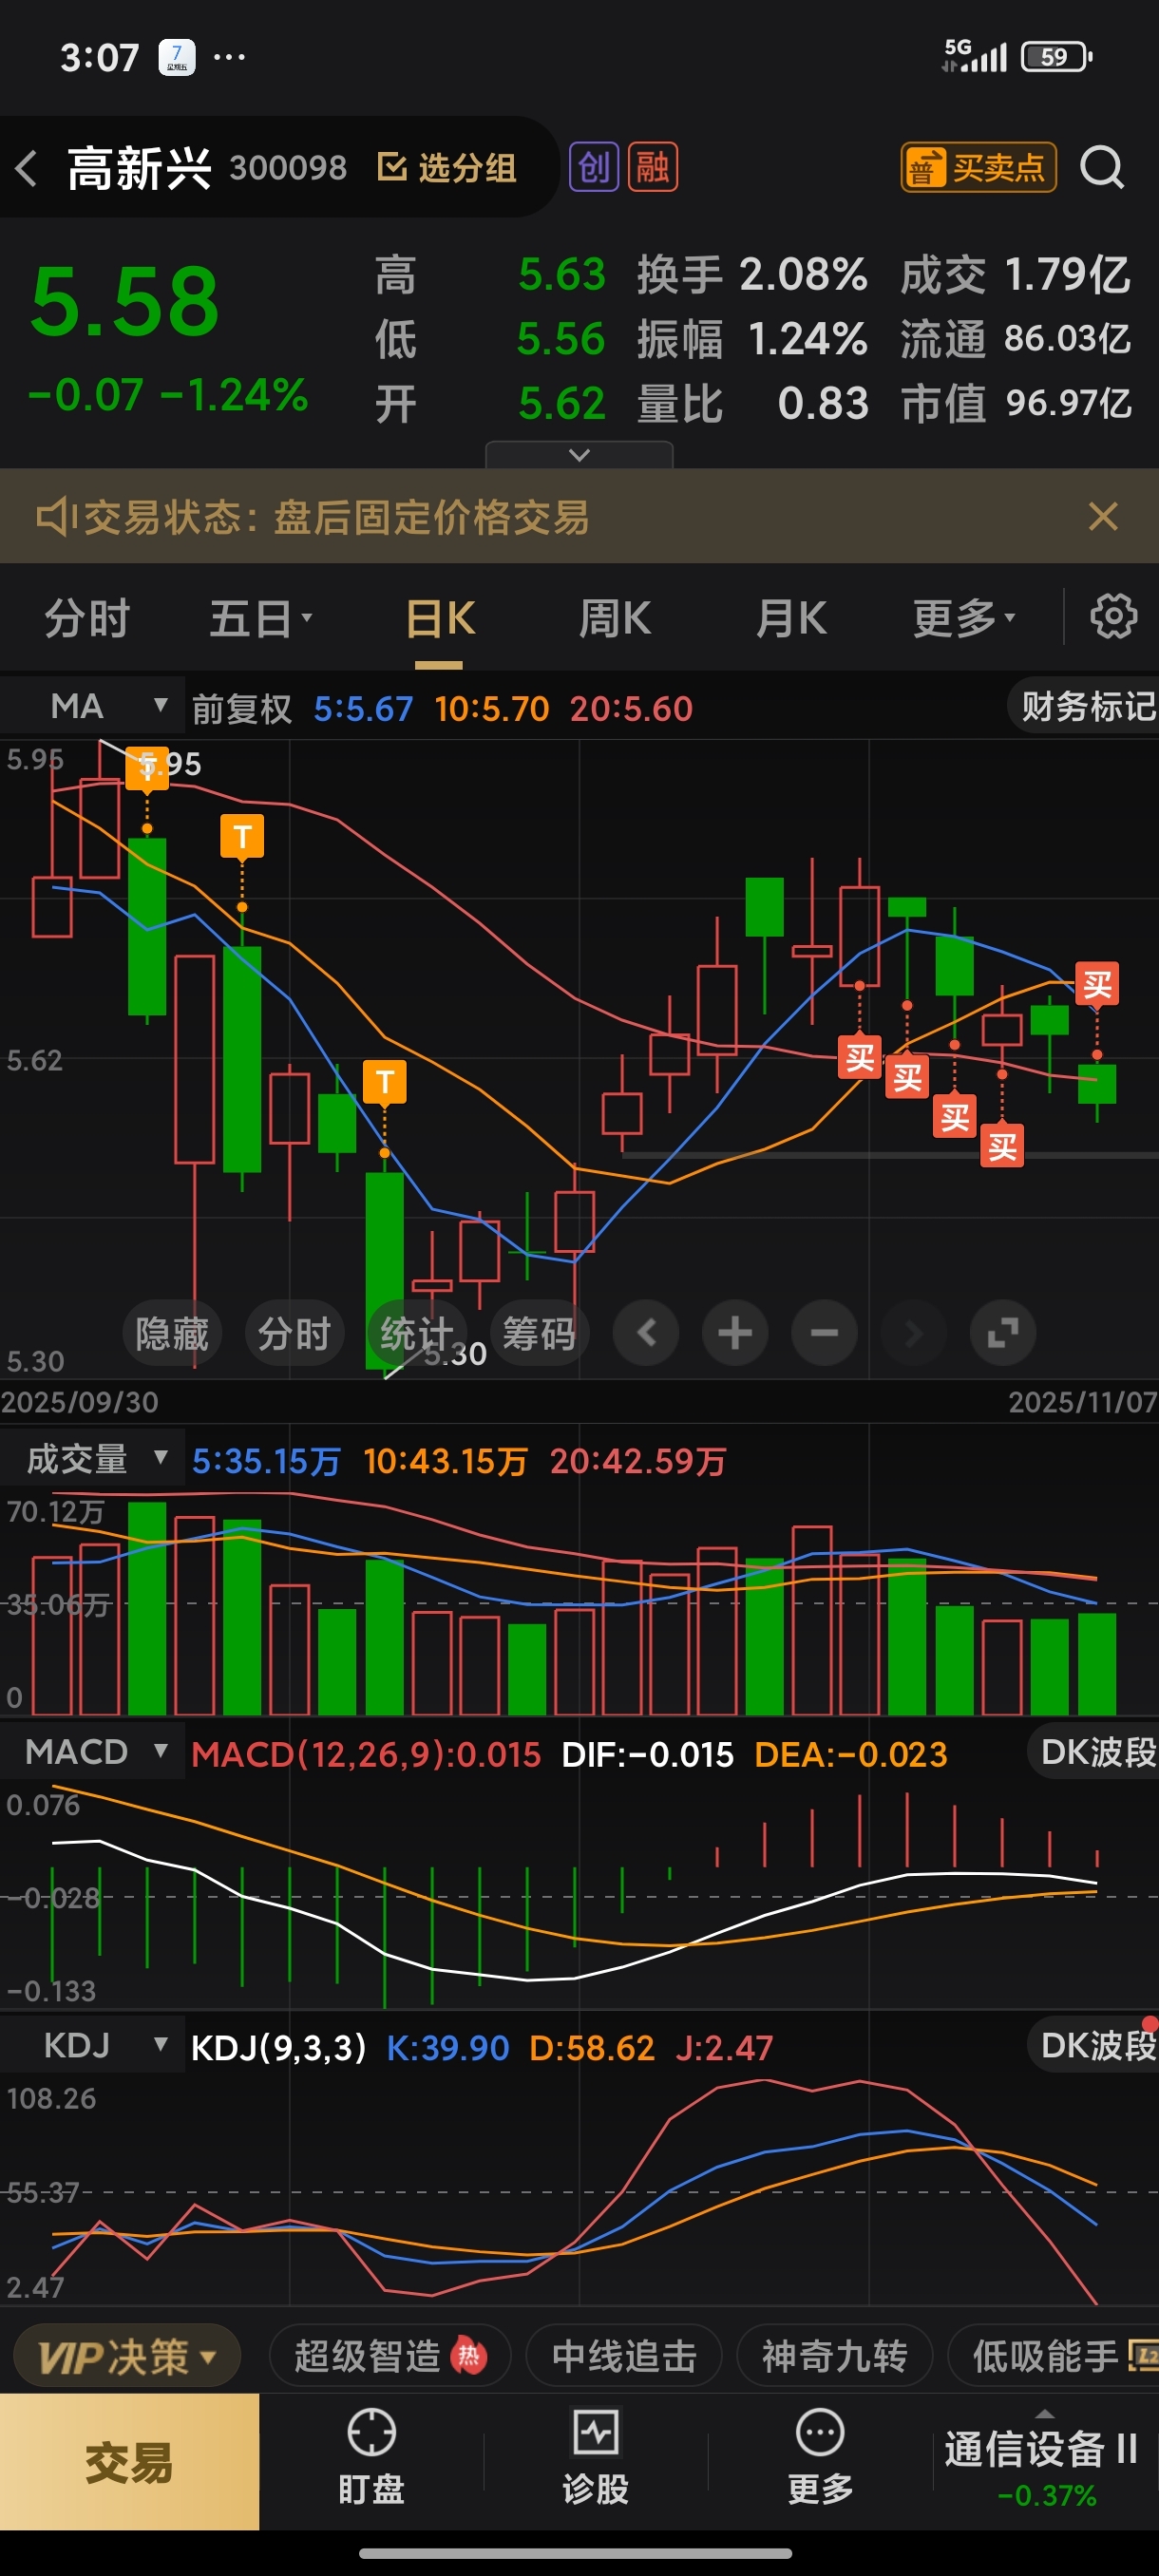Tap the 交易 trade button
Screen dimensions: 1159x2576
tap(129, 2461)
